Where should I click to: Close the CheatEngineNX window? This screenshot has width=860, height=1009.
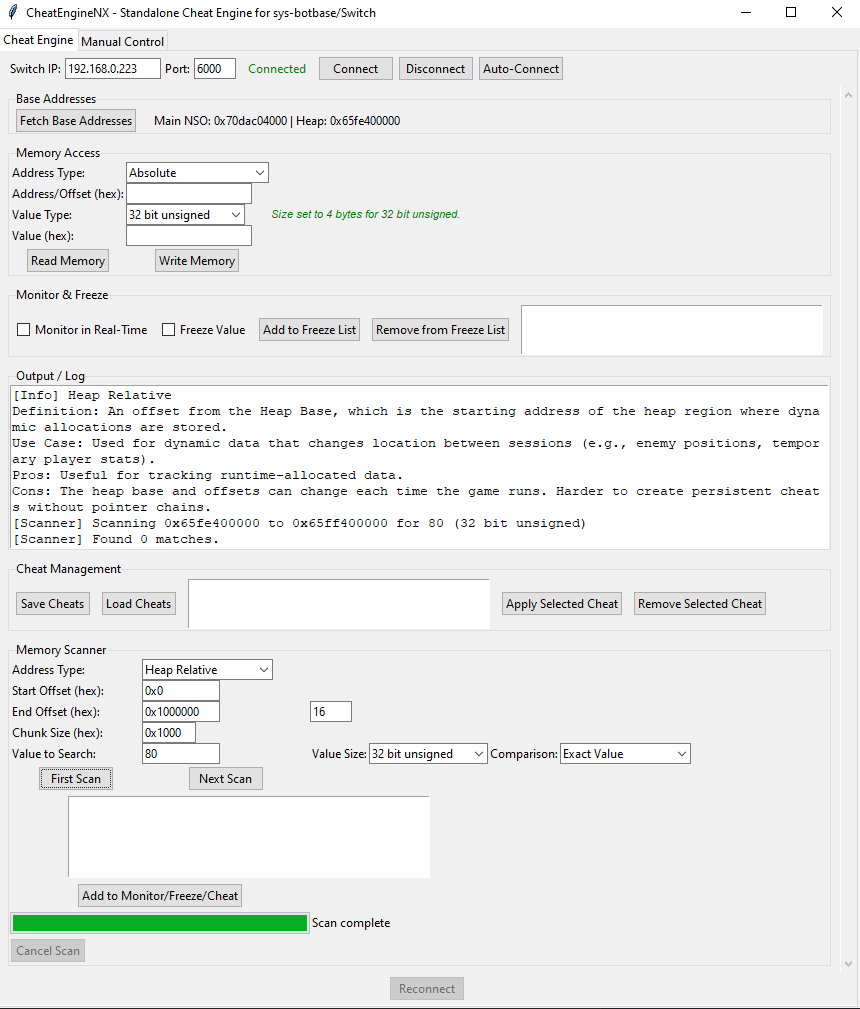click(837, 12)
